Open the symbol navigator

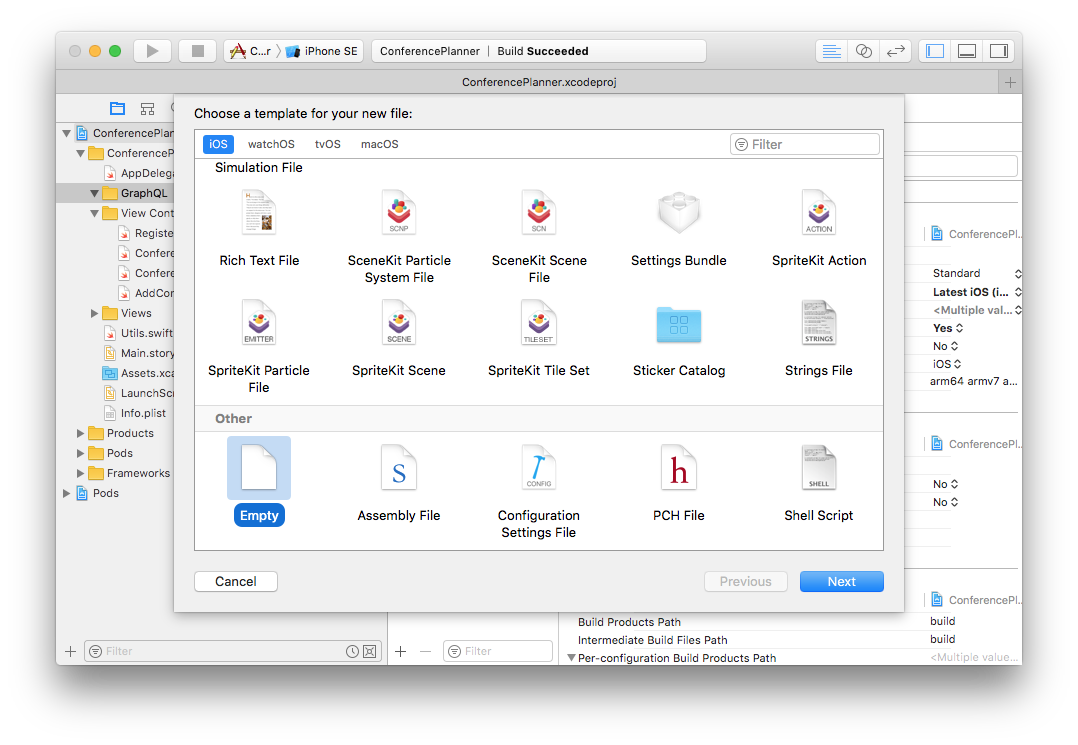[x=147, y=109]
